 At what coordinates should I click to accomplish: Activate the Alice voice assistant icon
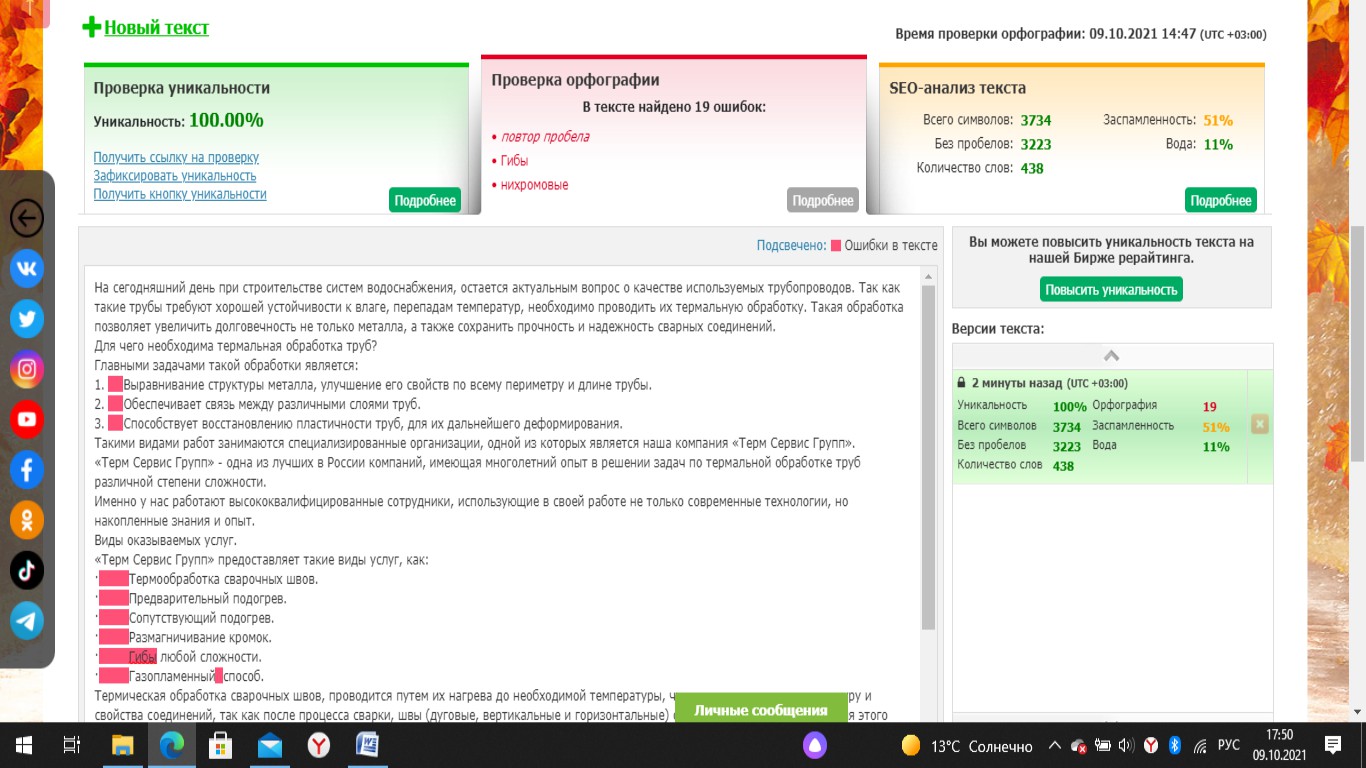pyautogui.click(x=815, y=745)
